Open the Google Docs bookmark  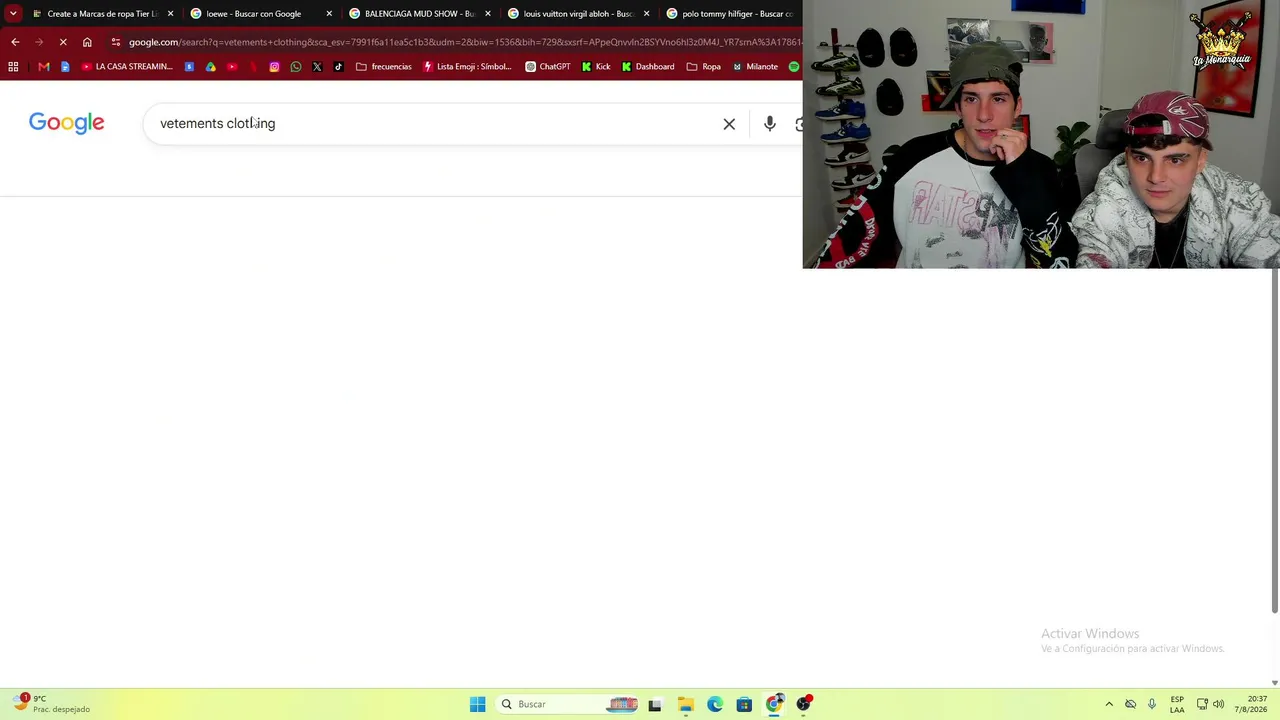[x=65, y=67]
